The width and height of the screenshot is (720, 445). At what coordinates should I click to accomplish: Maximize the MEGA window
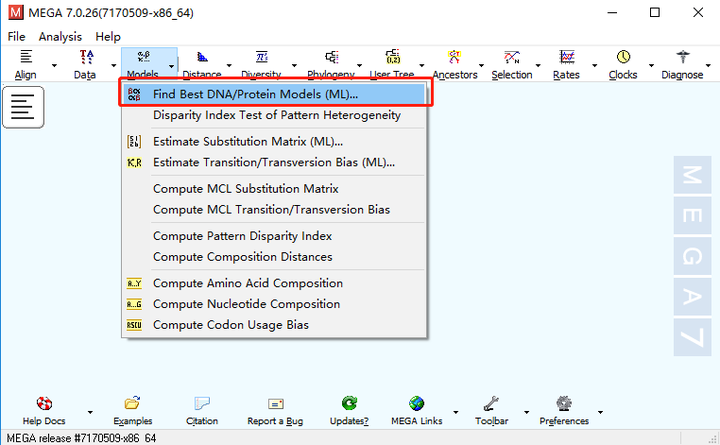coord(655,12)
